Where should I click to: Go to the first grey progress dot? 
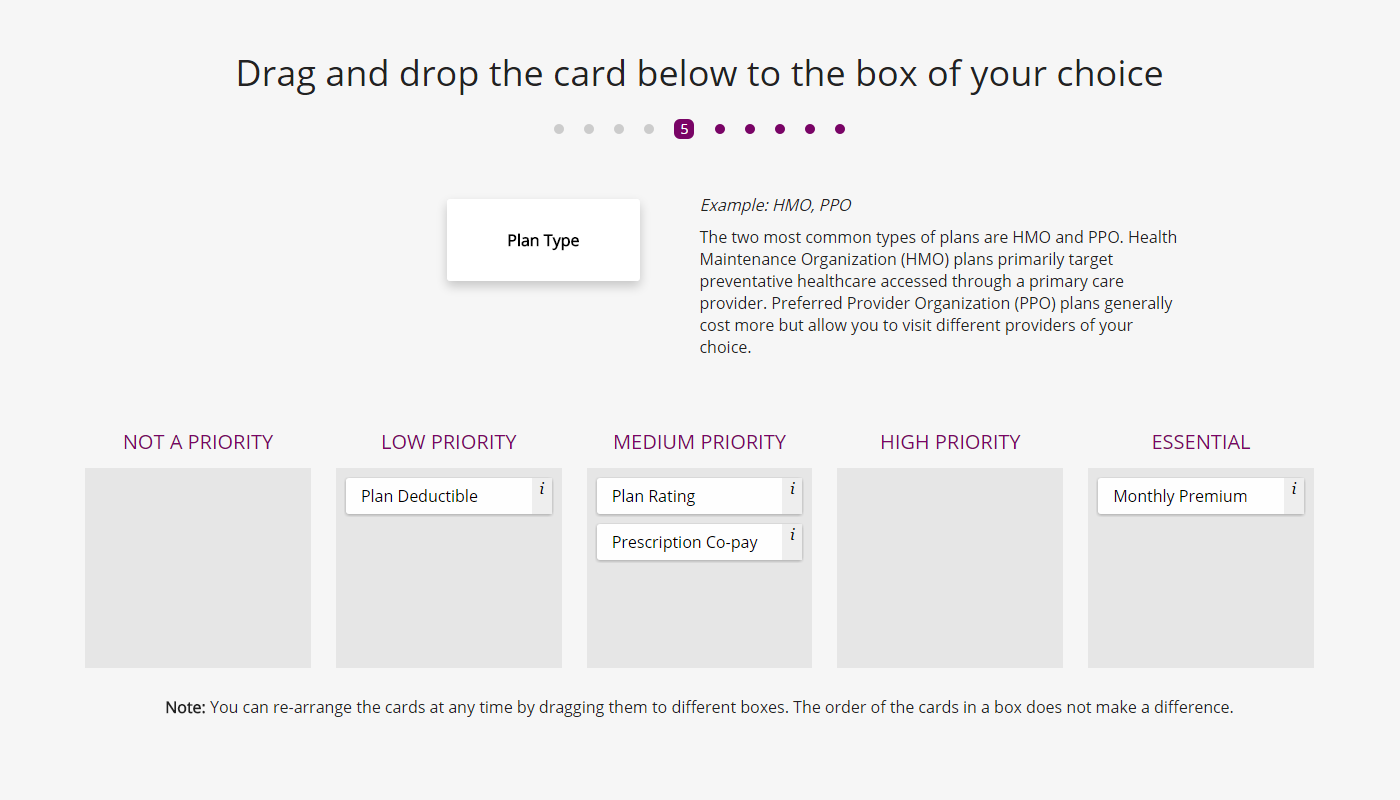coord(559,129)
